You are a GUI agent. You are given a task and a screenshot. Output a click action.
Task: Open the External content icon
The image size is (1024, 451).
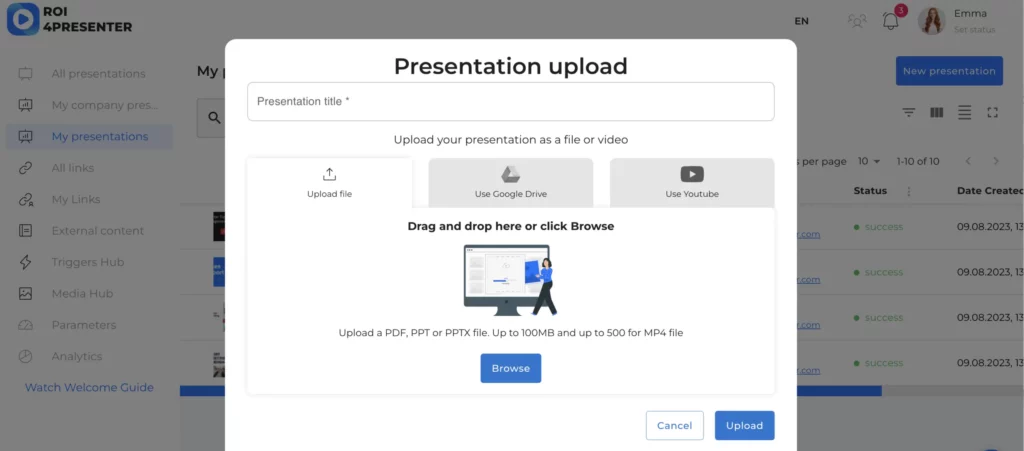pyautogui.click(x=25, y=230)
